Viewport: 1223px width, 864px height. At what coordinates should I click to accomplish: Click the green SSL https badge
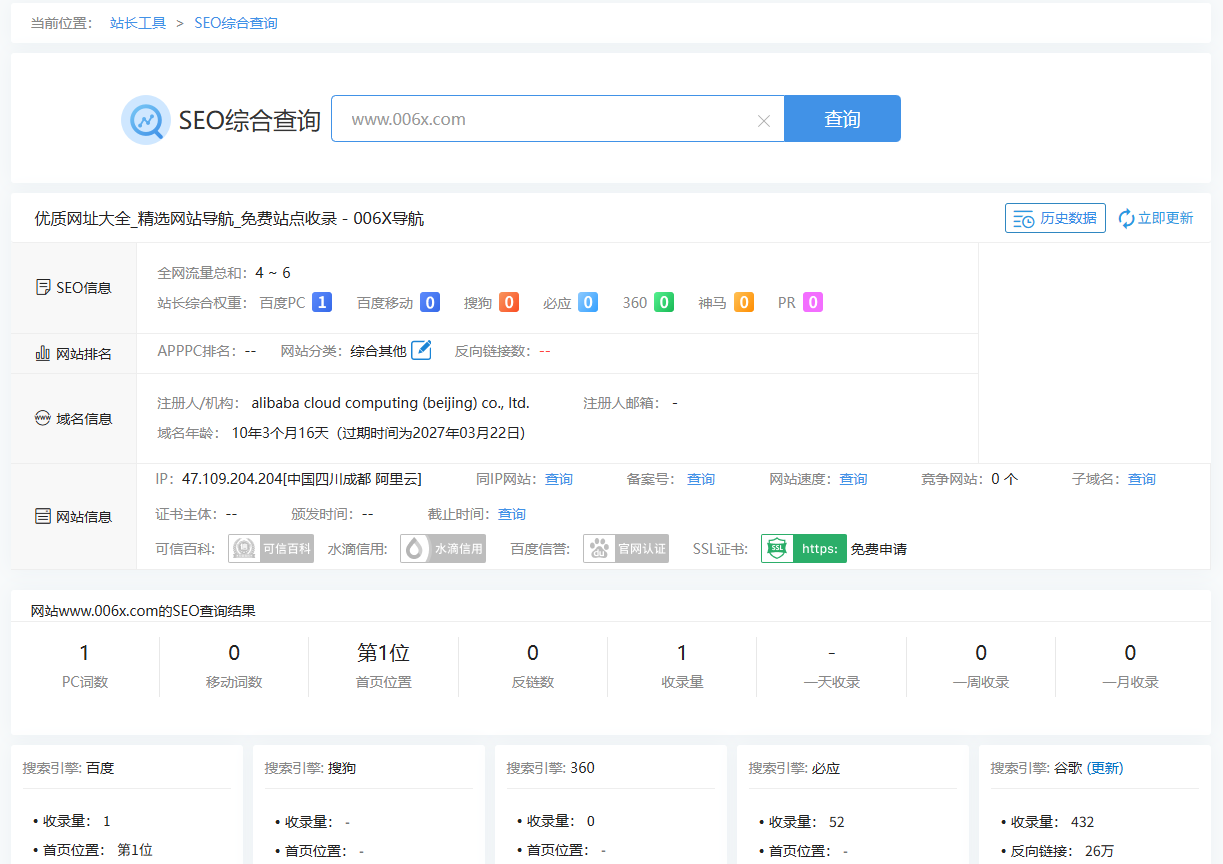coord(804,548)
